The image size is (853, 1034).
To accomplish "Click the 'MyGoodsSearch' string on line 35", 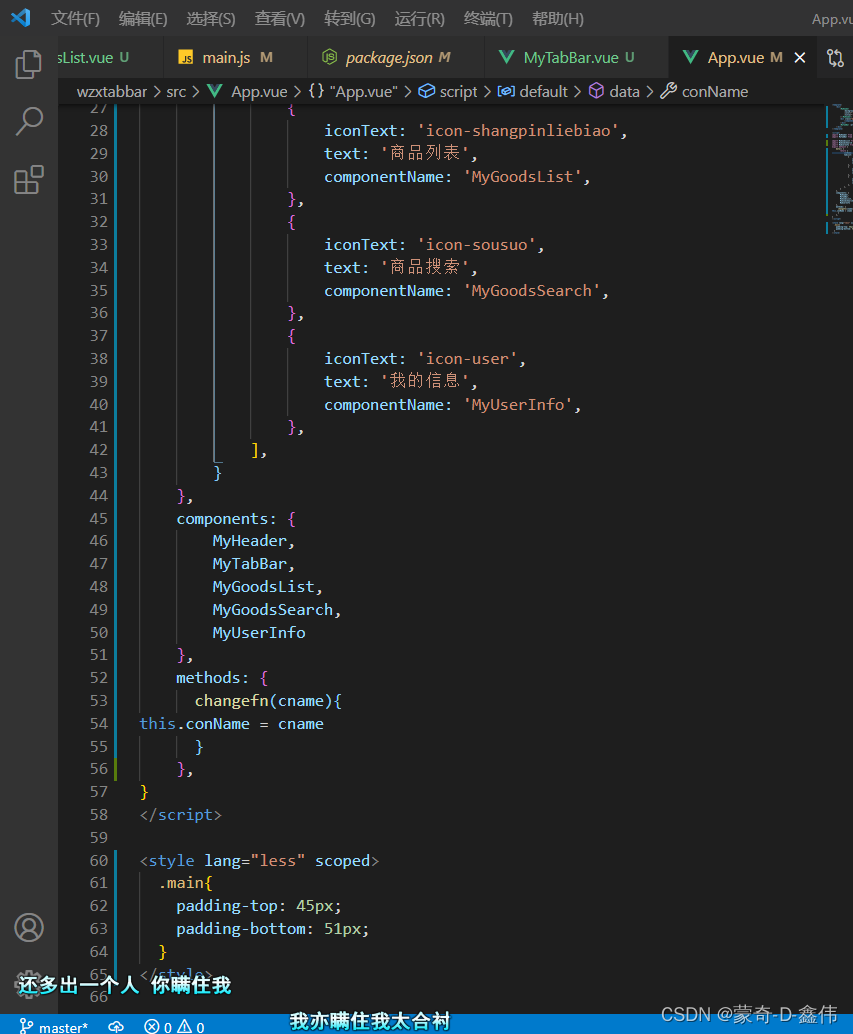I will [532, 291].
